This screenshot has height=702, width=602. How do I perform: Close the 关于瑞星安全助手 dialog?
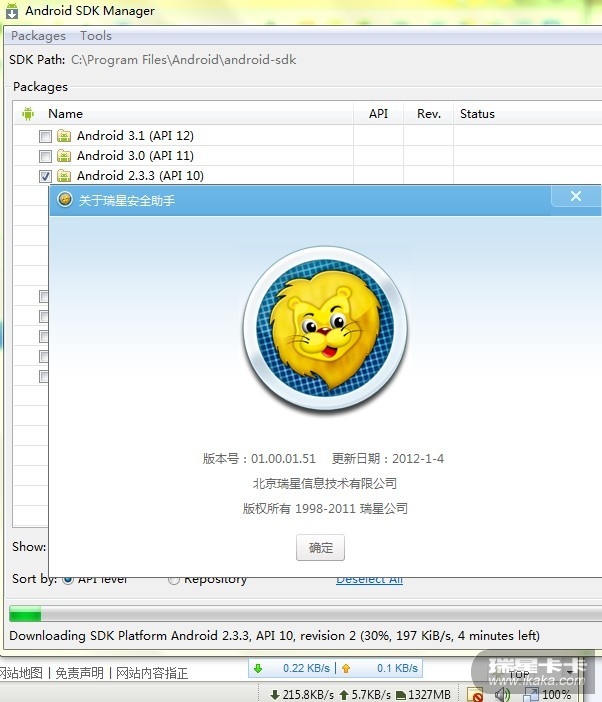coord(576,197)
